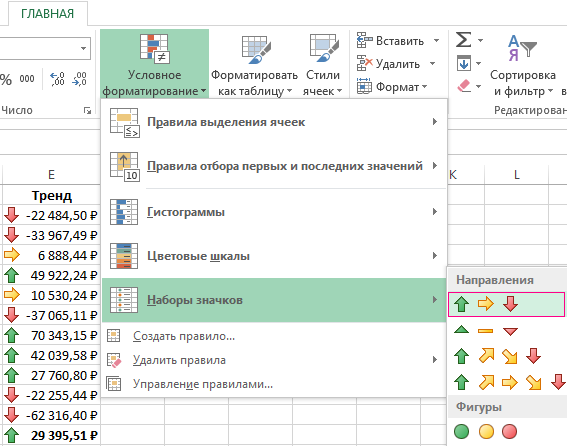Apply percent style format
Image resolution: width=567 pixels, height=446 pixels.
pyautogui.click(x=6, y=79)
